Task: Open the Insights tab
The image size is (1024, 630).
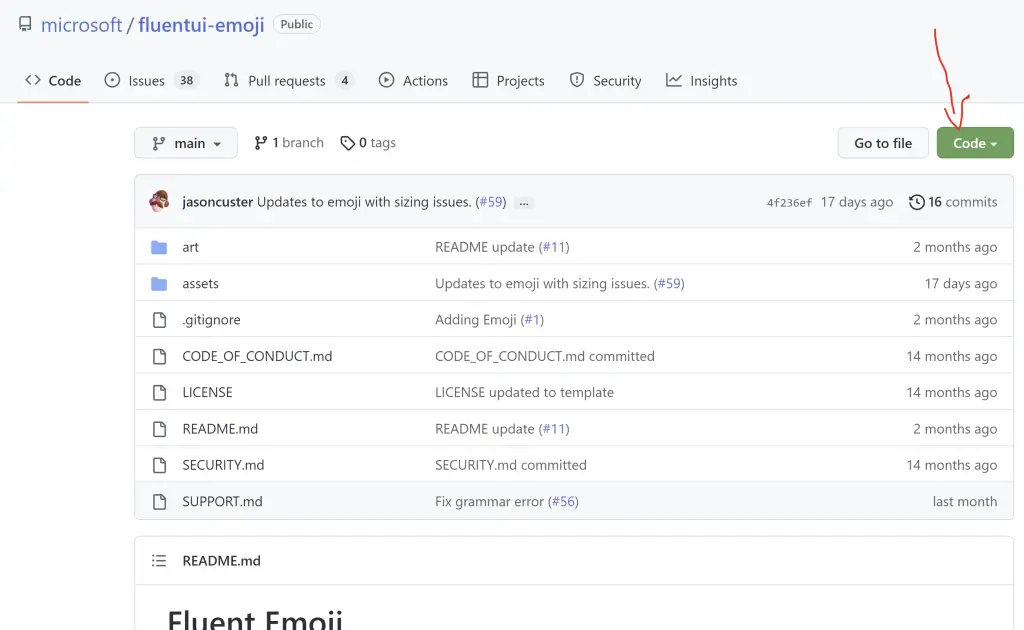Action: (701, 80)
